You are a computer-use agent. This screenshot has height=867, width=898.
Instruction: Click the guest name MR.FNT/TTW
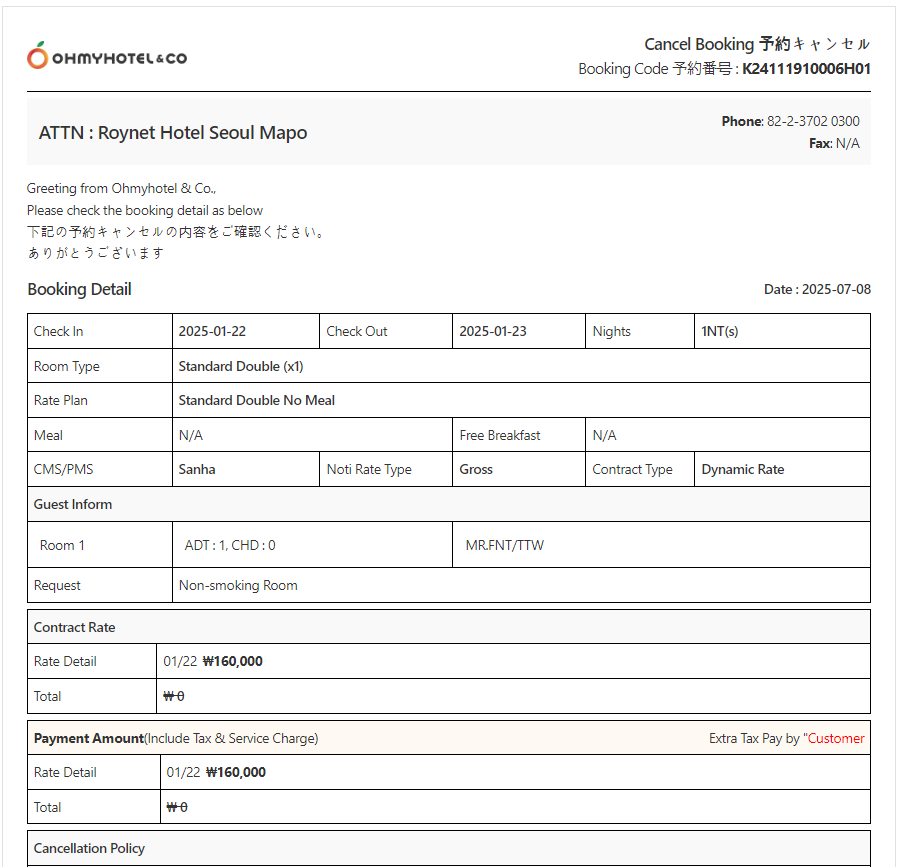coord(505,545)
